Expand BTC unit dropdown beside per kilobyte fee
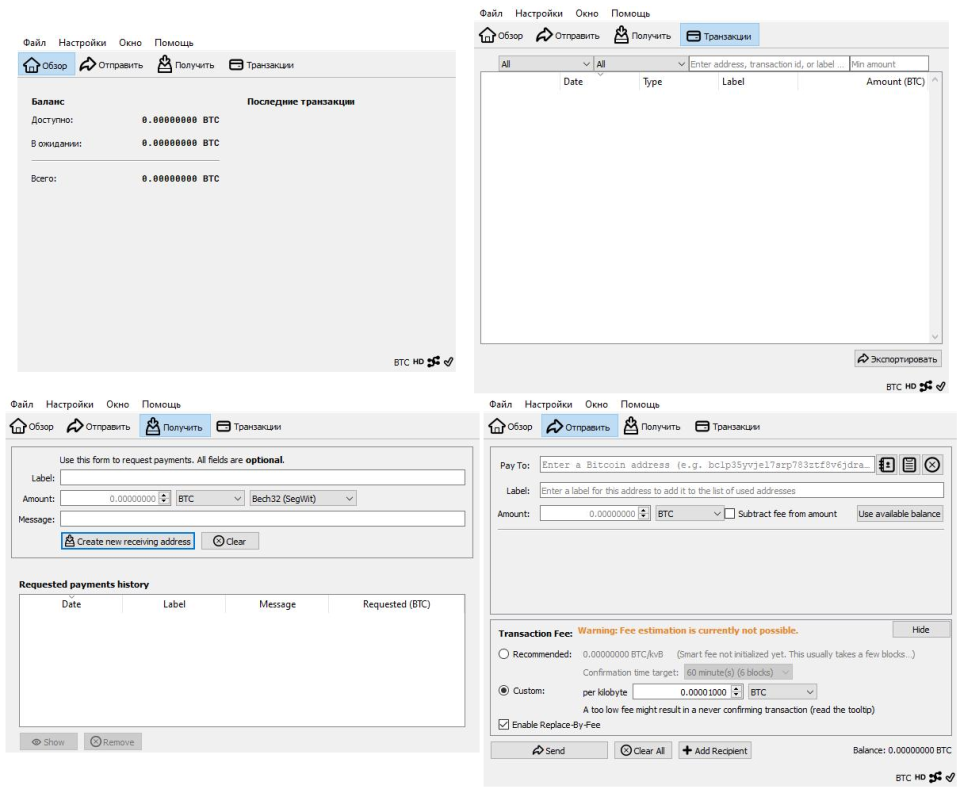 (781, 691)
